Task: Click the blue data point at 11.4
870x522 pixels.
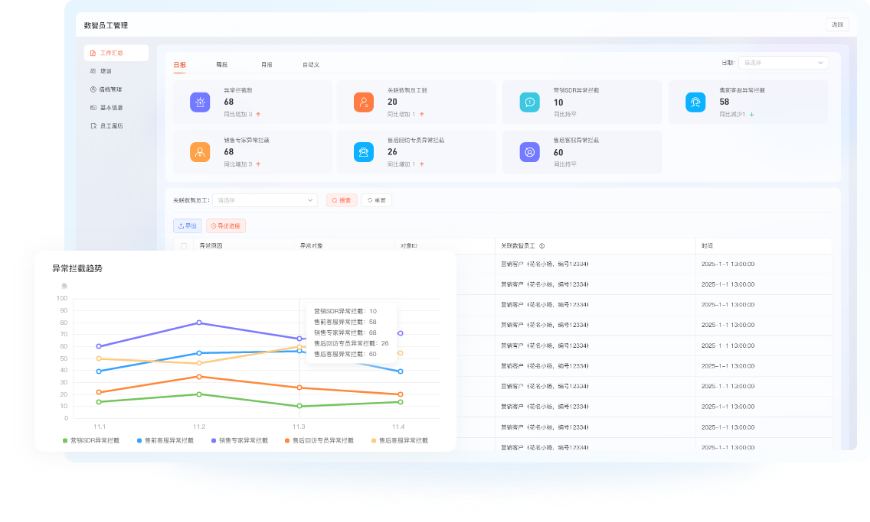Action: pyautogui.click(x=400, y=372)
